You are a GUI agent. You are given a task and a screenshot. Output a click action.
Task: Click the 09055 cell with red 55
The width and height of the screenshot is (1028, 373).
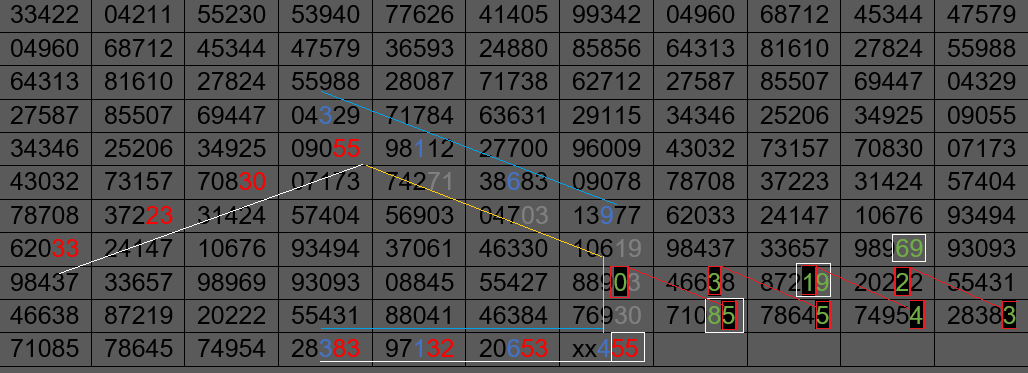326,149
